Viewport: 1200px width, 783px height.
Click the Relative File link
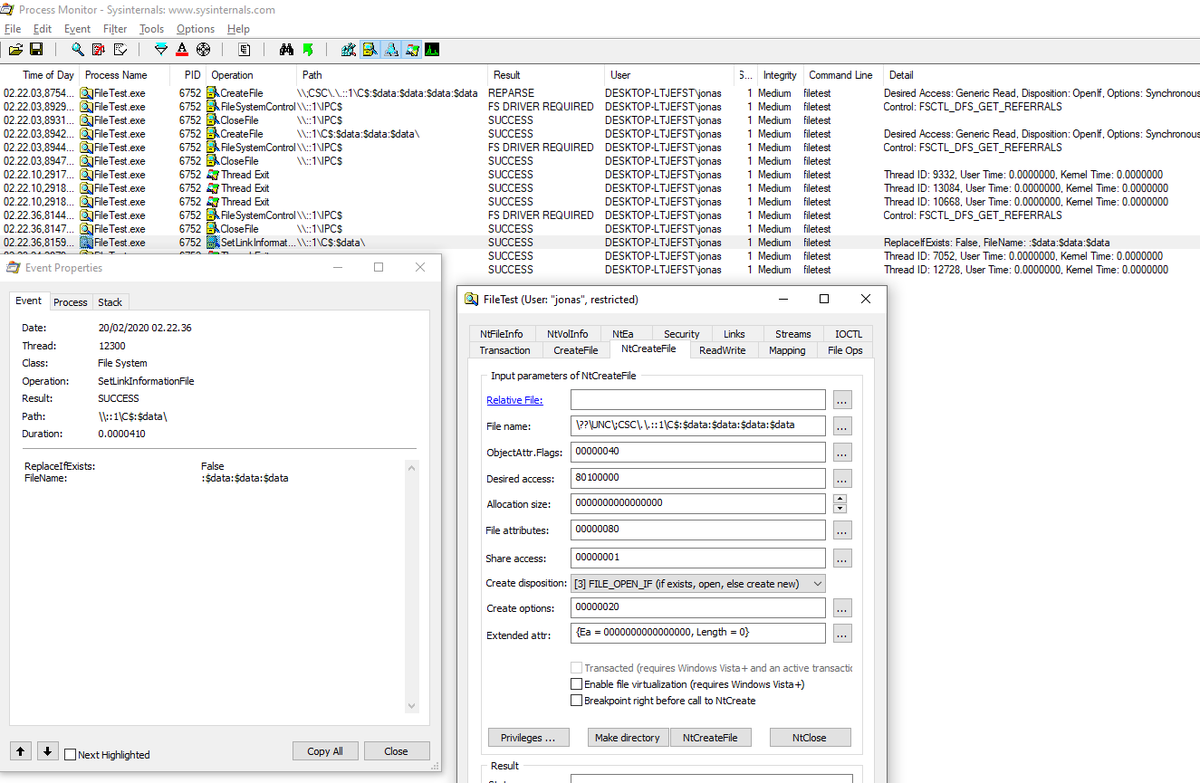tap(514, 400)
